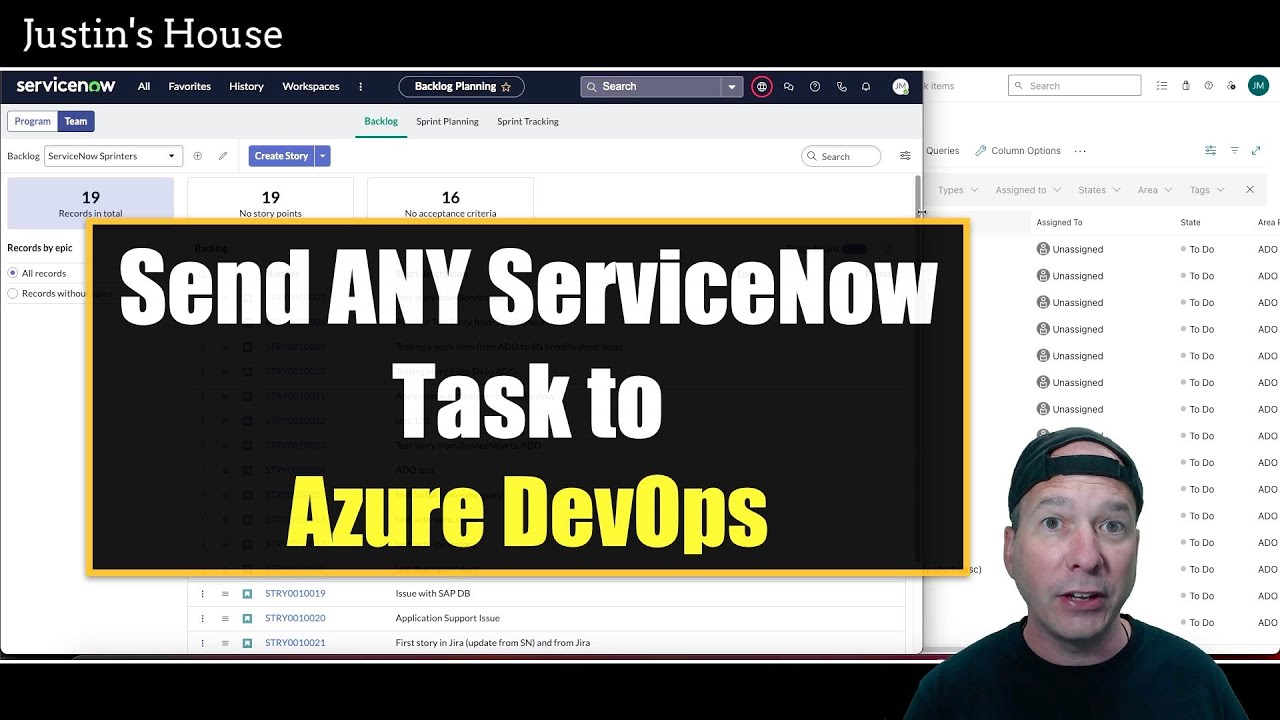Click the Assigned To column header

pyautogui.click(x=1059, y=223)
